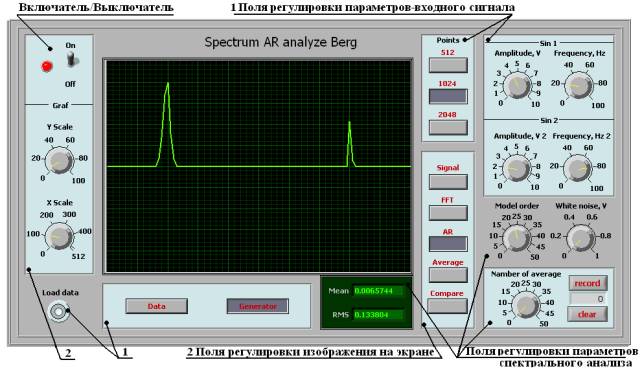Click the Compare button
The width and height of the screenshot is (642, 373).
(447, 306)
